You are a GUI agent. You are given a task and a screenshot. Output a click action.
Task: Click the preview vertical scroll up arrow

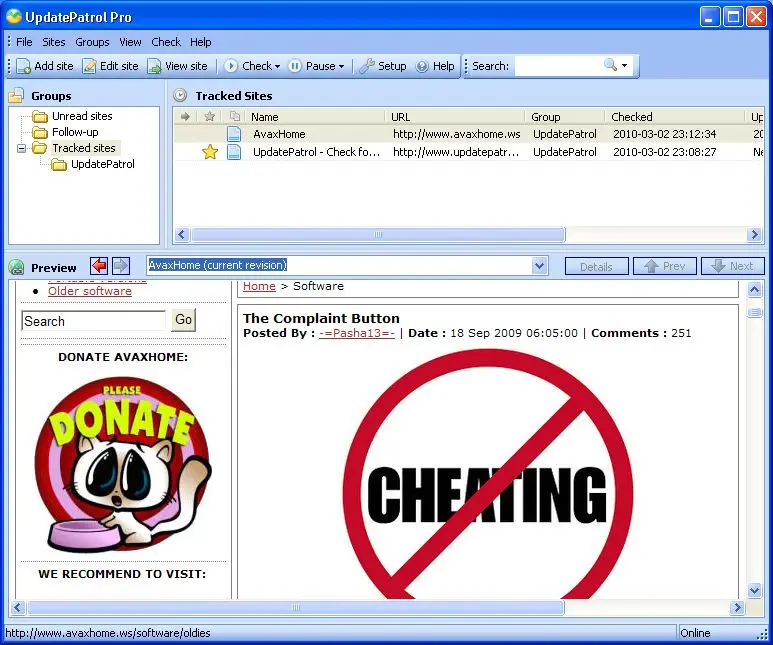[x=754, y=289]
